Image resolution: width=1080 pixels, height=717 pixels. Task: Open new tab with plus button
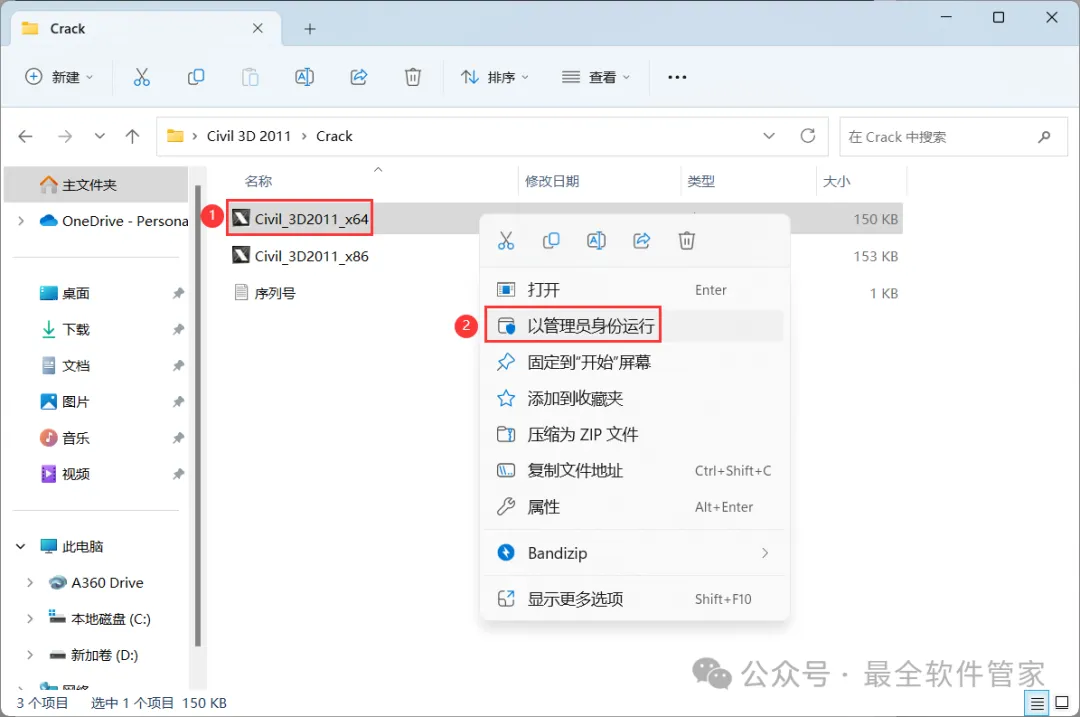[x=310, y=29]
